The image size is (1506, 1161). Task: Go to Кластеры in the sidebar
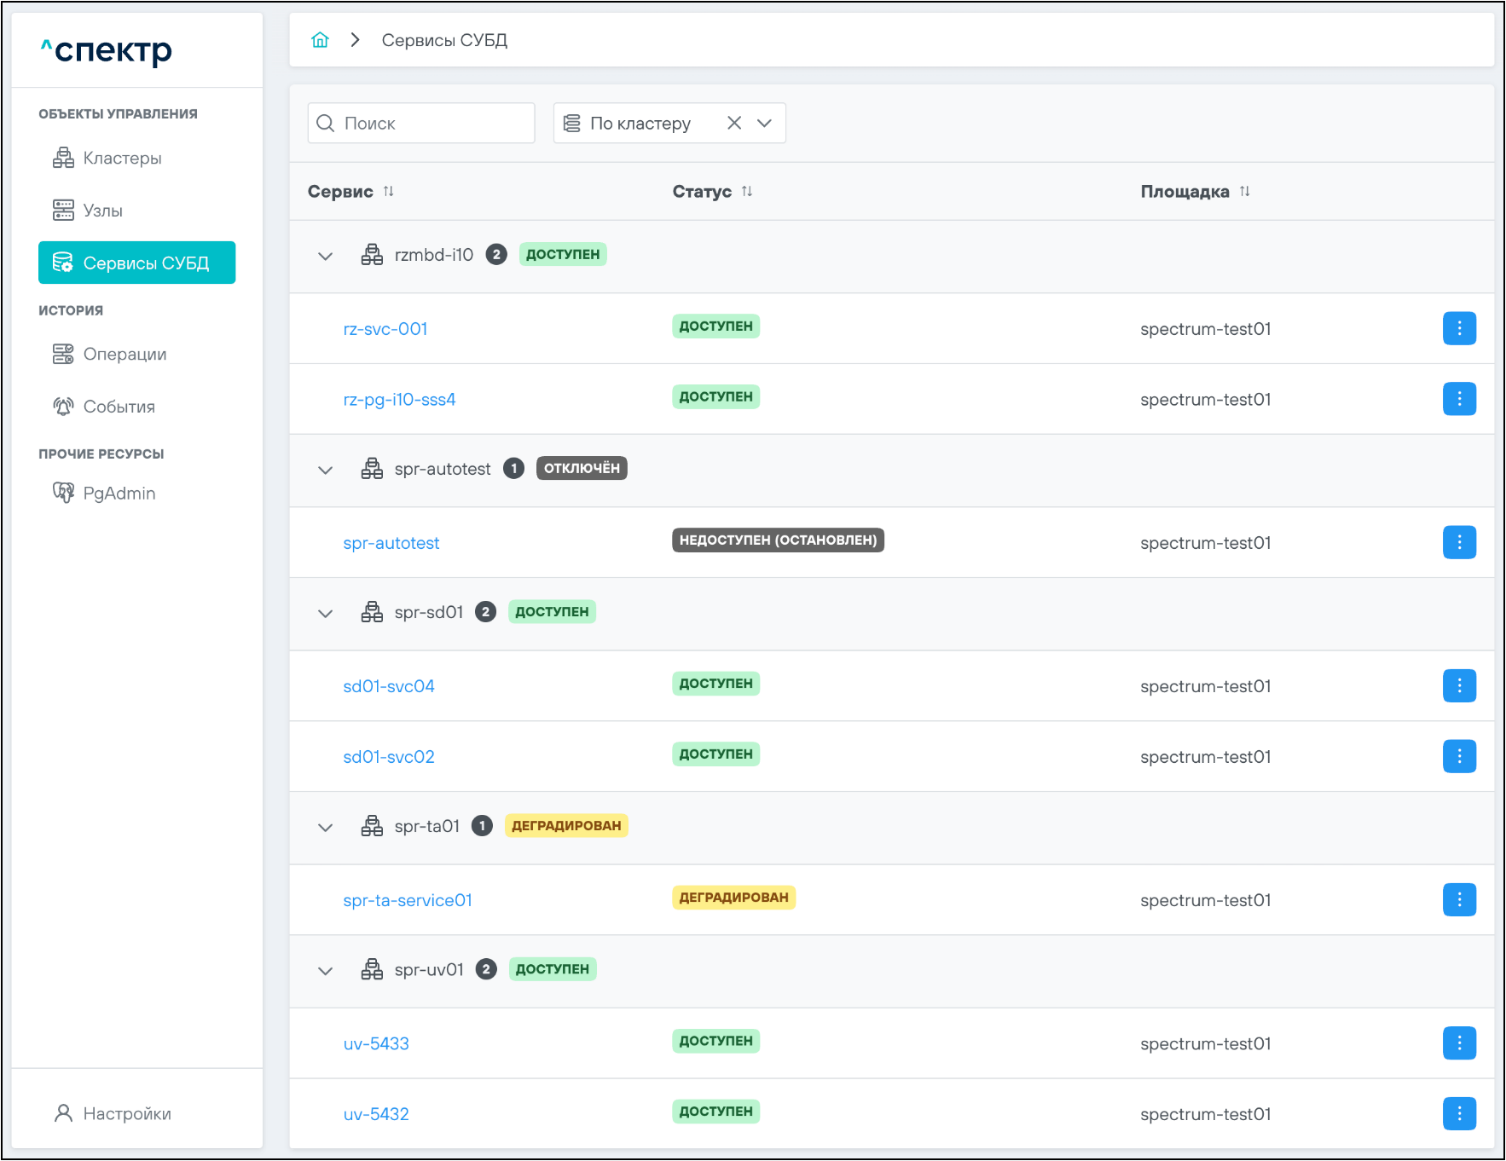(122, 158)
